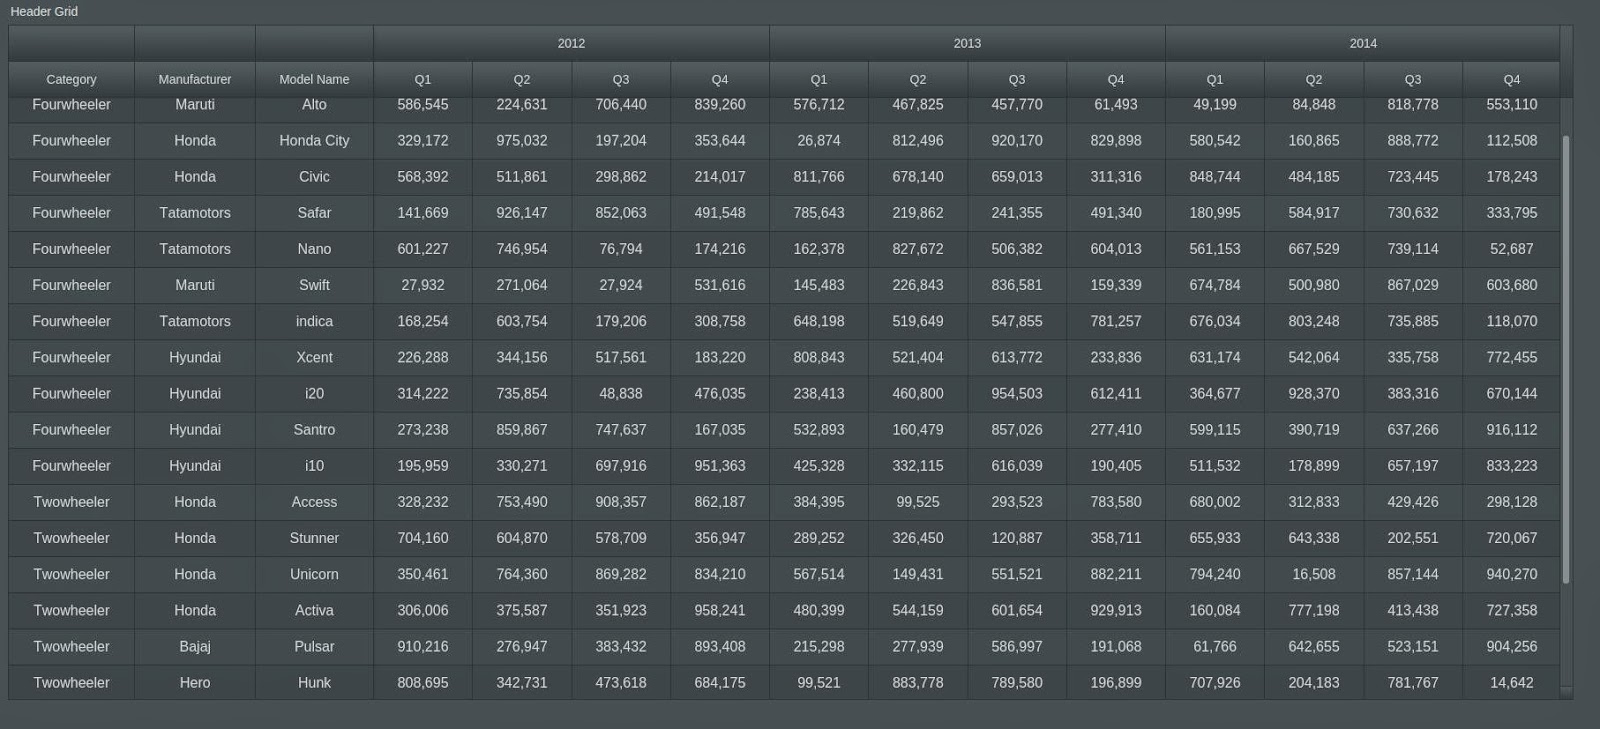Select the Swift model name cell
This screenshot has width=1600, height=729.
(314, 285)
